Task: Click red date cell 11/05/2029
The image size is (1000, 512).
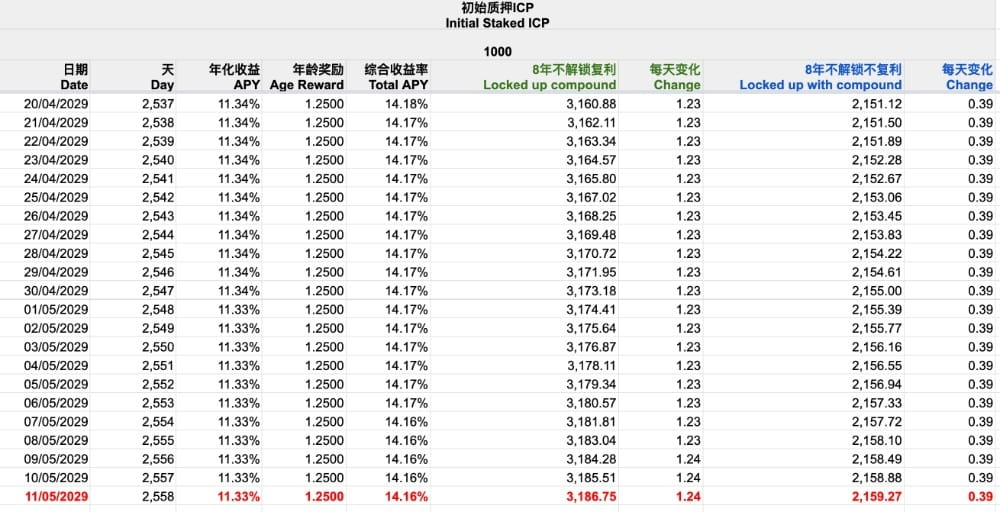Action: click(x=56, y=497)
